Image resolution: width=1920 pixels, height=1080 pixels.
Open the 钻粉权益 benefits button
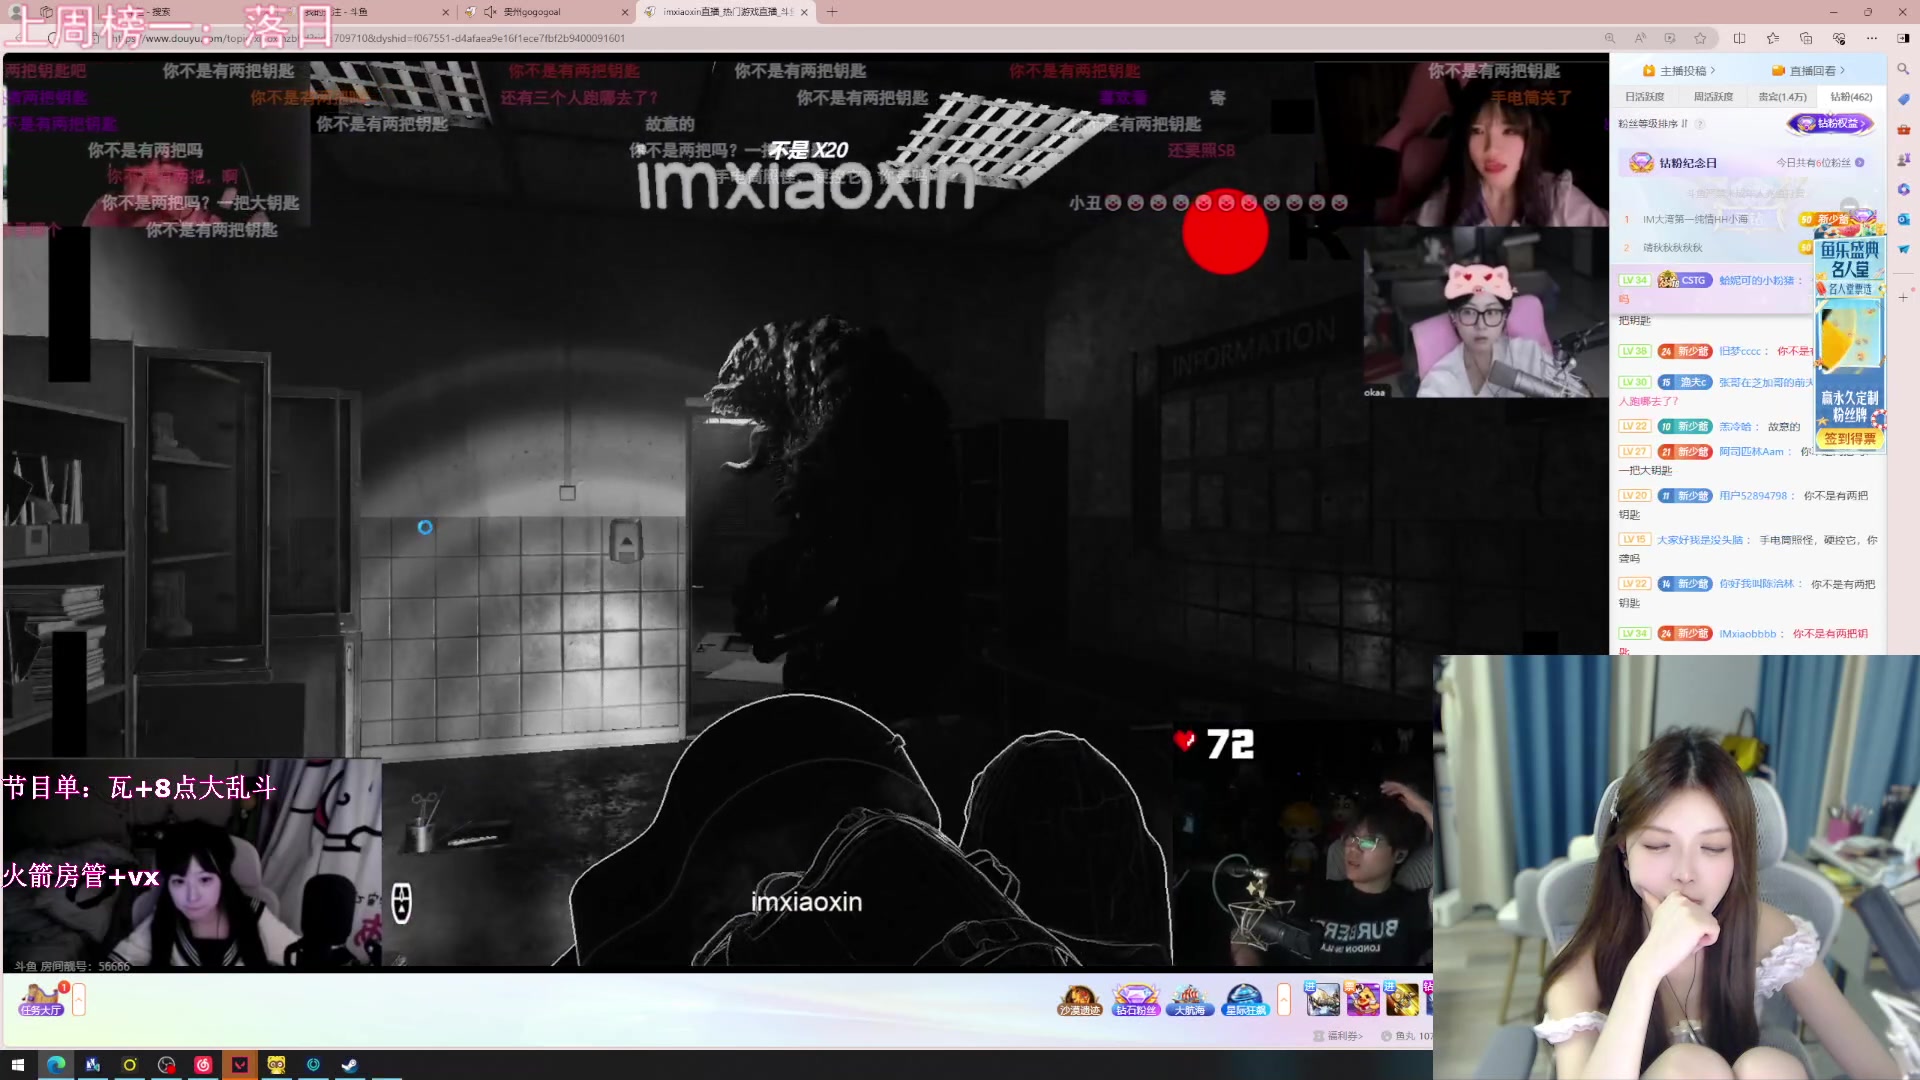(1830, 124)
